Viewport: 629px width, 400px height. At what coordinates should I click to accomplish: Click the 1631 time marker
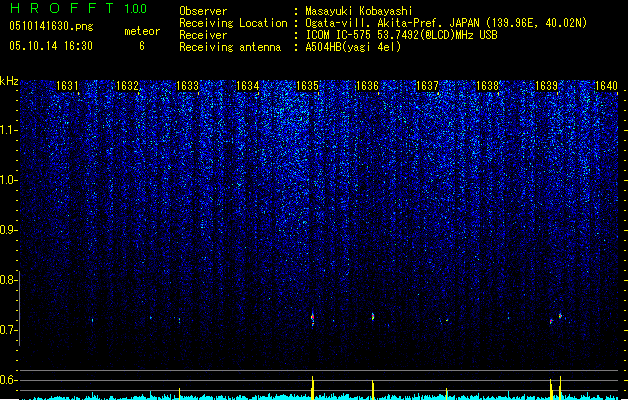(67, 86)
